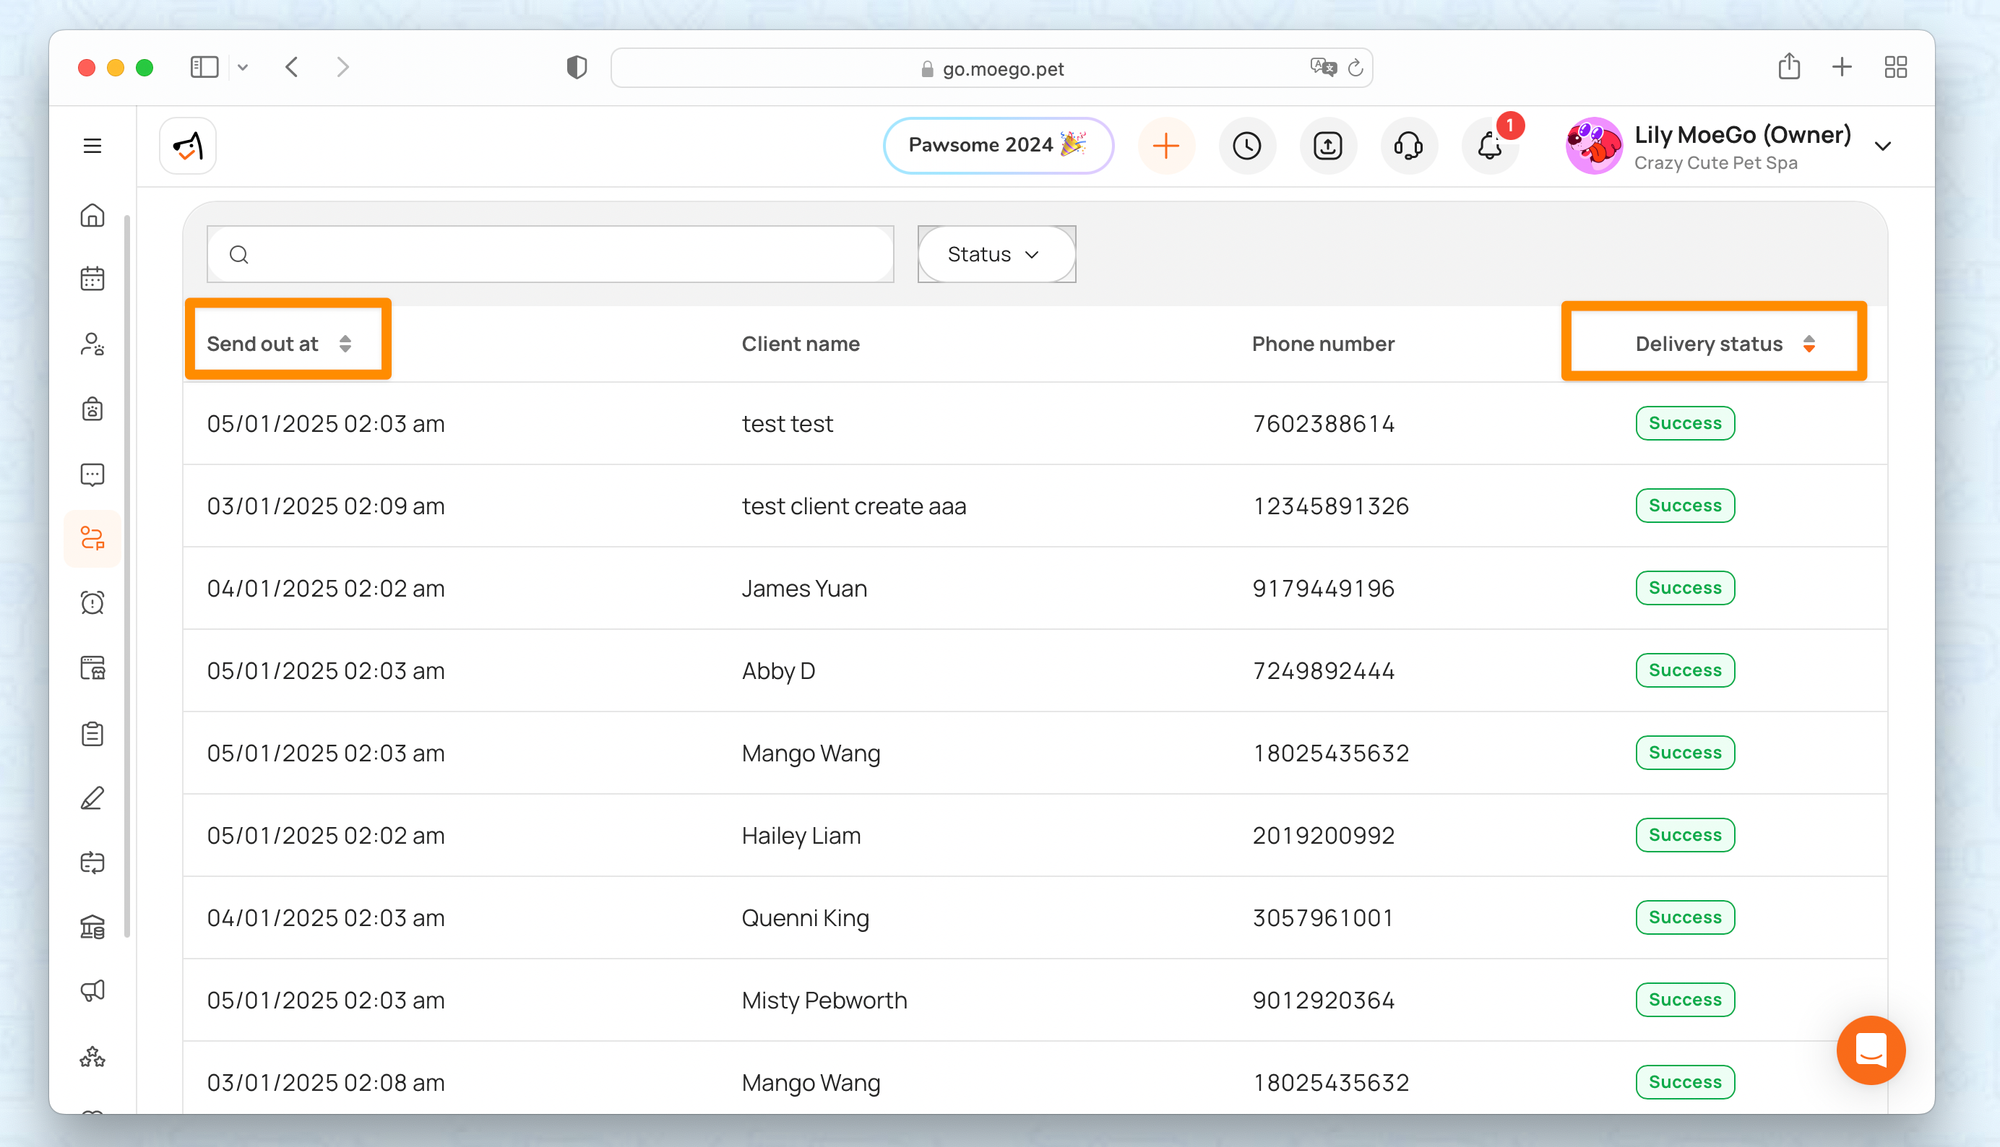
Task: Click the notification bell icon
Action: coord(1489,146)
